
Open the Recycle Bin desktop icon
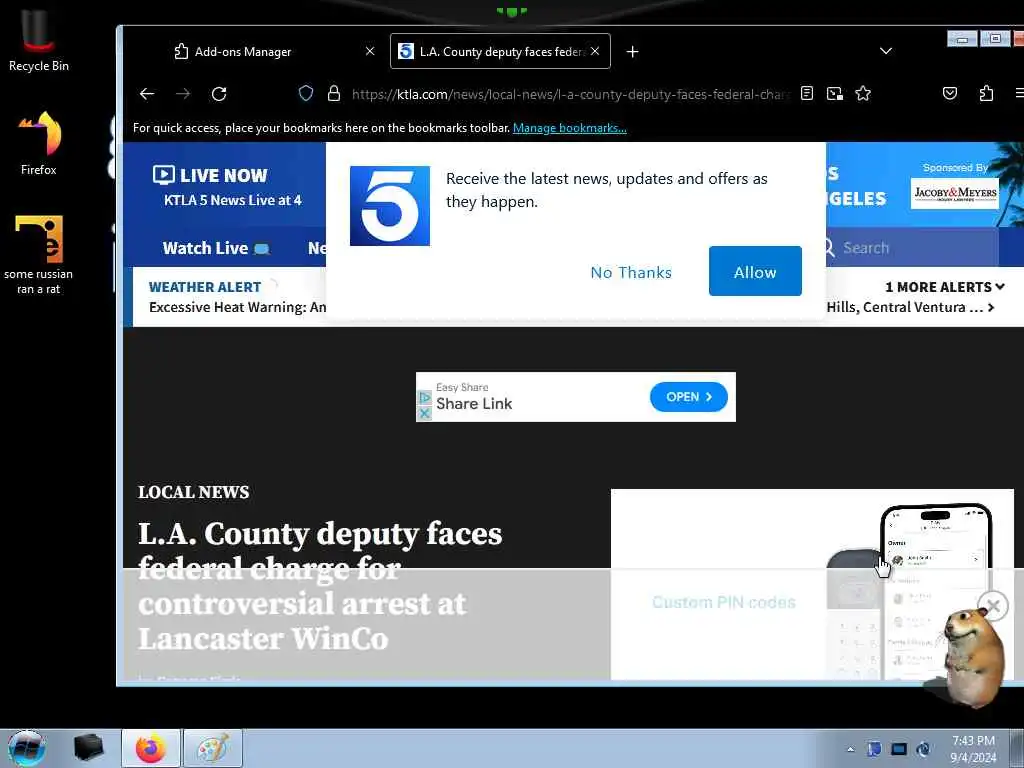(39, 40)
